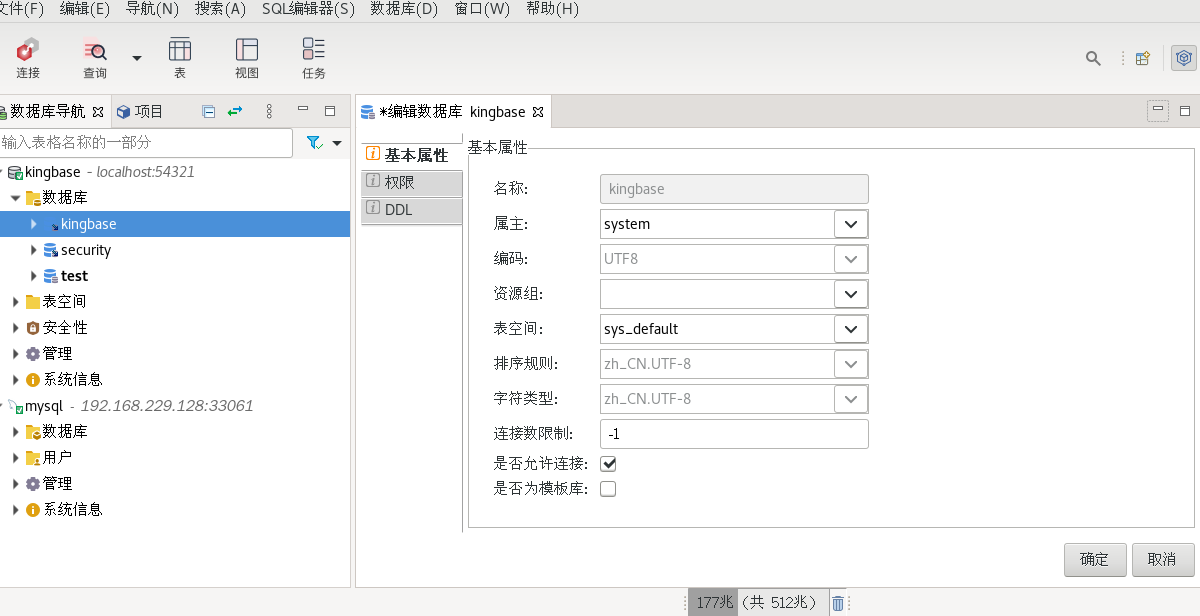Click the 确定 button
This screenshot has height=616, width=1200.
point(1095,559)
